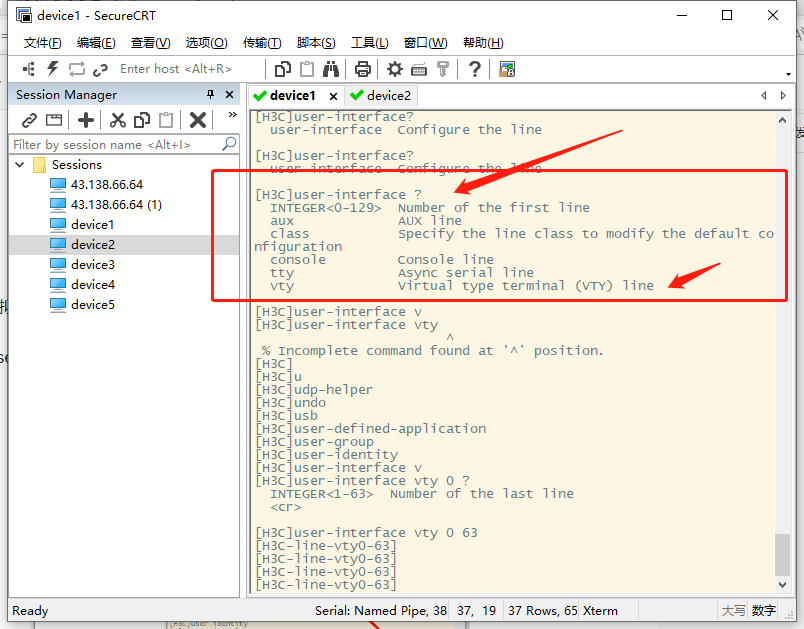Click the Help question mark icon
This screenshot has width=804, height=629.
tap(475, 69)
